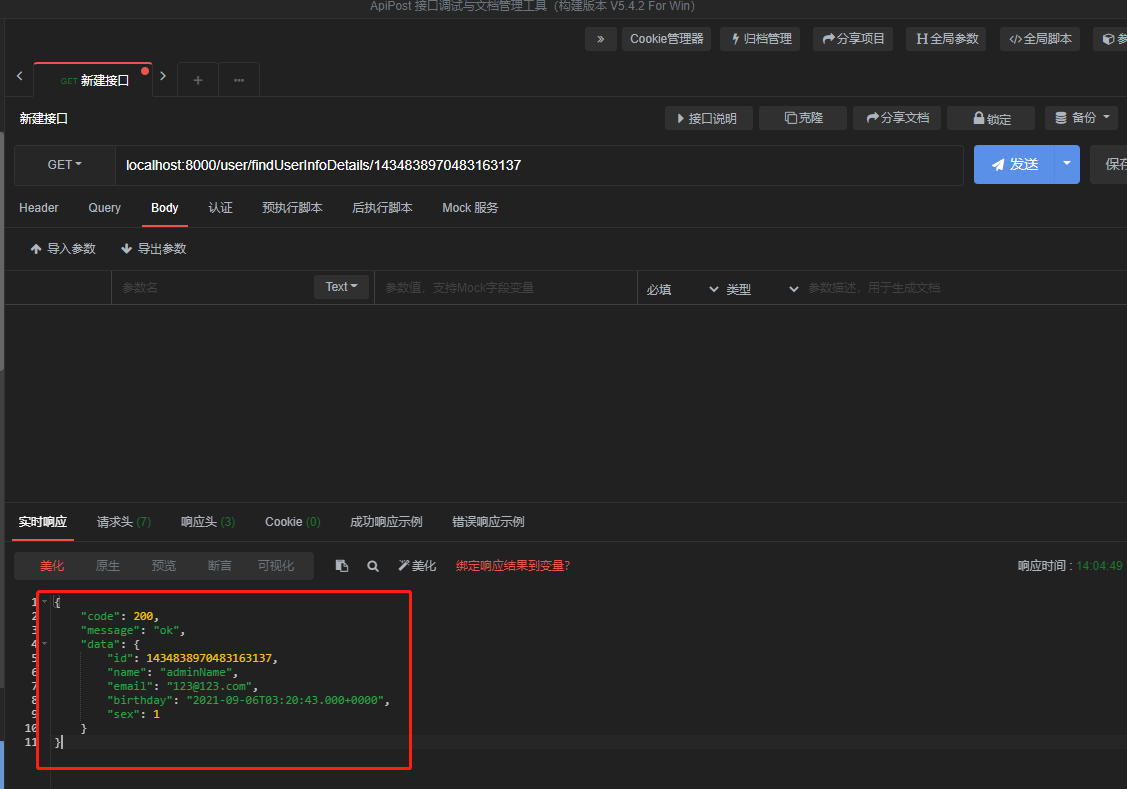The height and width of the screenshot is (789, 1127).
Task: Open the Cookie管理器 manager
Action: coord(666,39)
